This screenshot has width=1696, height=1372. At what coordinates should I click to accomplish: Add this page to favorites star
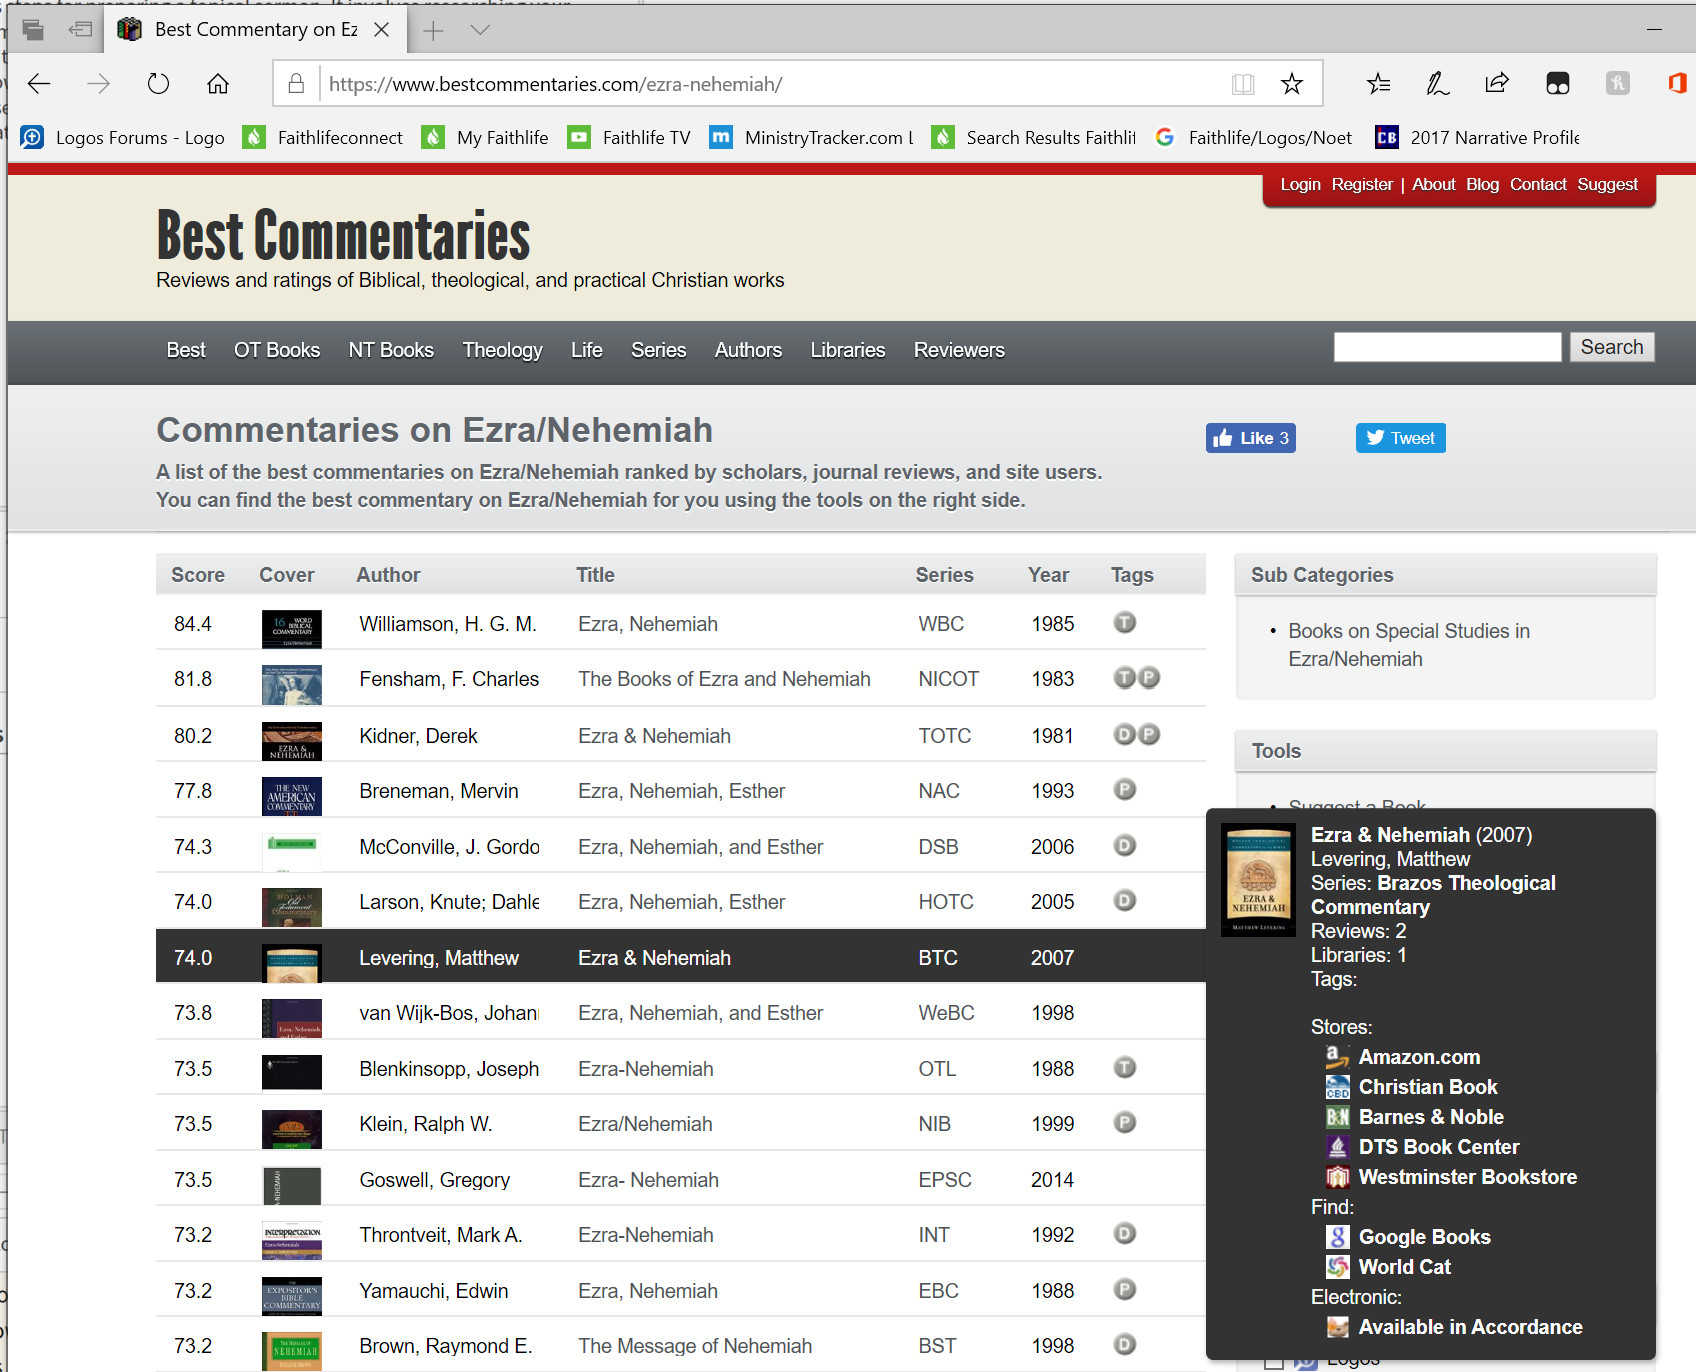(1292, 84)
